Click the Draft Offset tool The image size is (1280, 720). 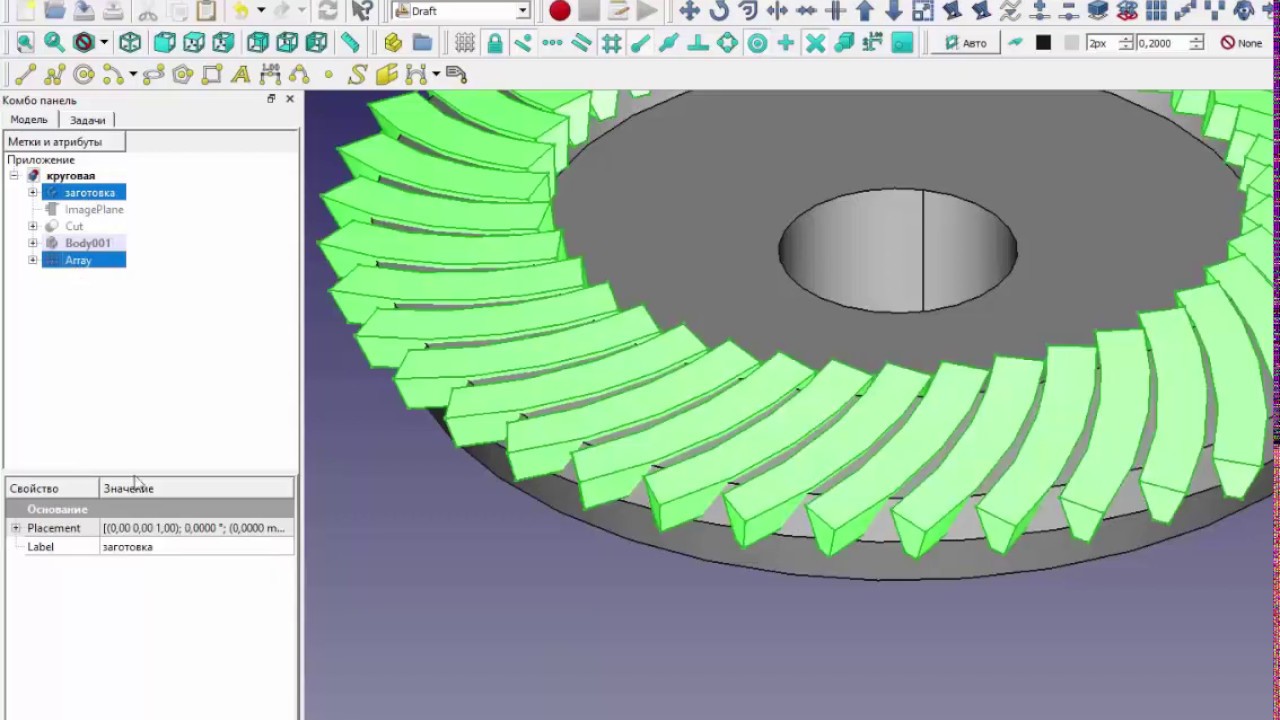(748, 11)
